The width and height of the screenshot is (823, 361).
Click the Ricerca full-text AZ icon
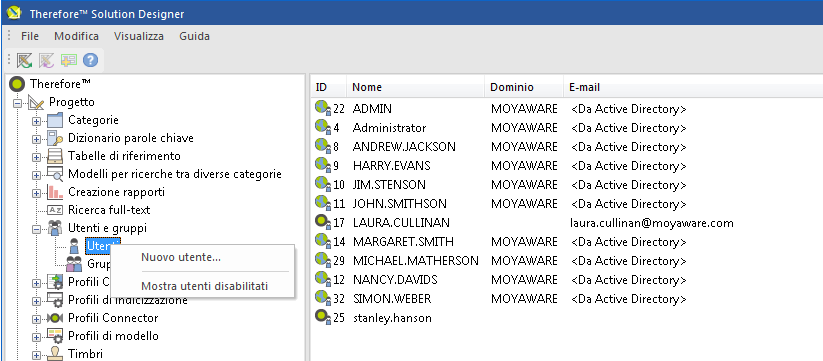coord(55,210)
